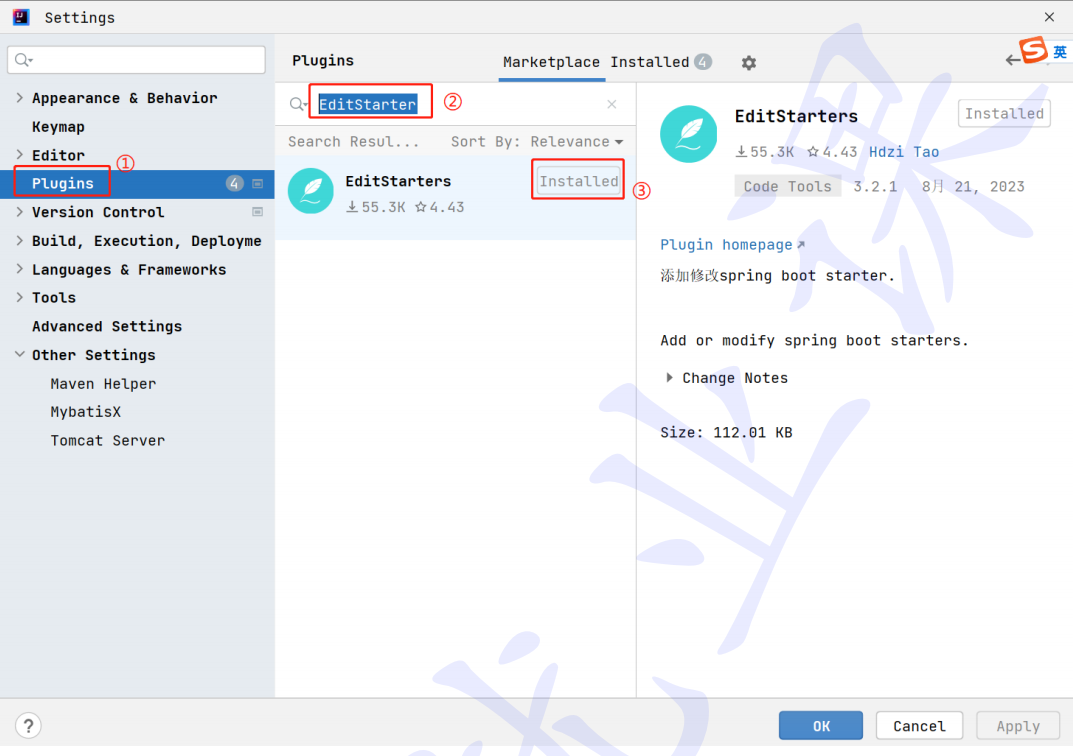The width and height of the screenshot is (1073, 756).
Task: Click the Apply button
Action: (1018, 725)
